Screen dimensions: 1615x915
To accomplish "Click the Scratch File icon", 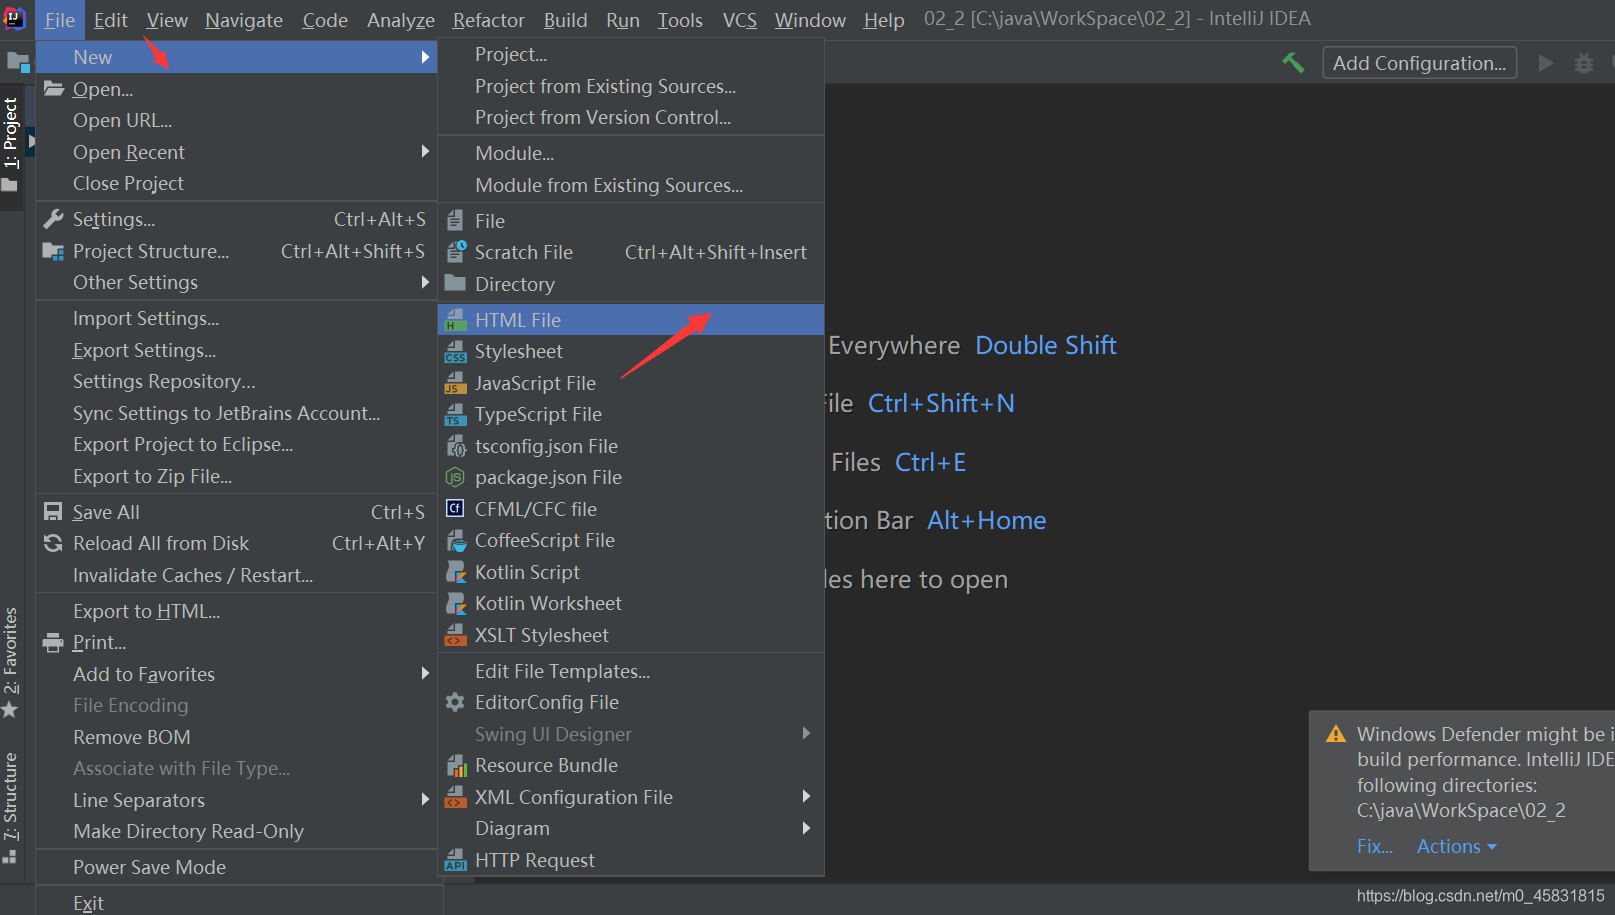I will [456, 252].
